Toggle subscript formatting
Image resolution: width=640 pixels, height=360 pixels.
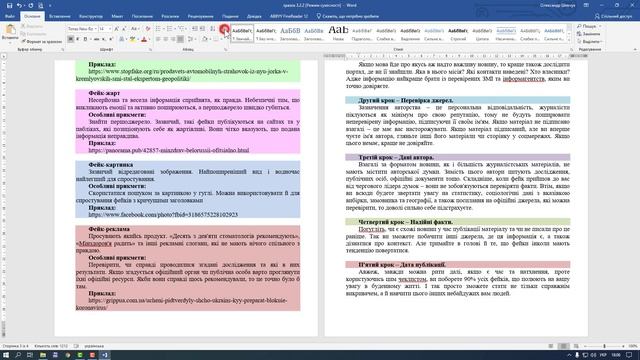(x=104, y=39)
